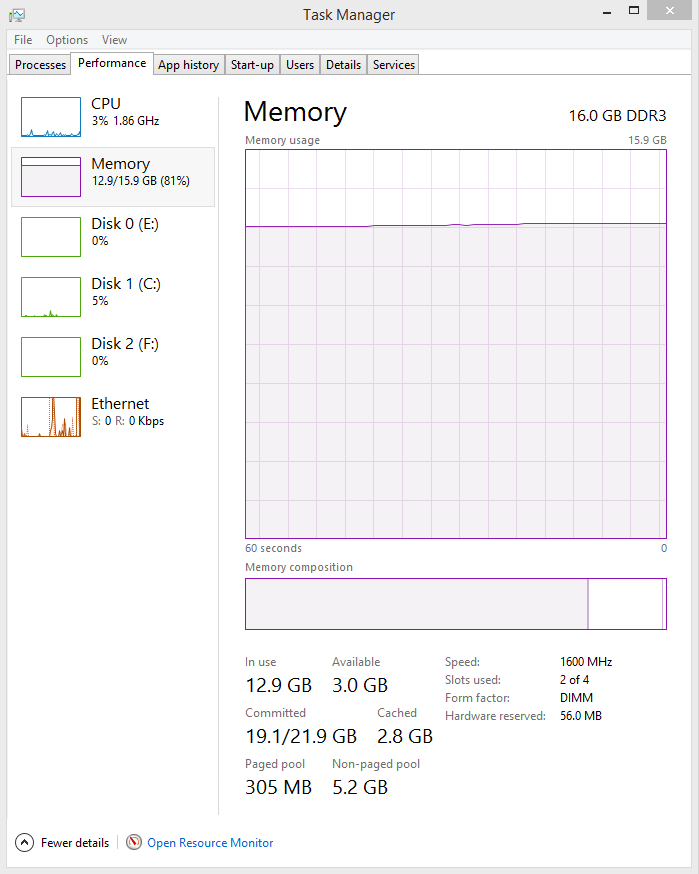Open the File menu
Viewport: 699px width, 874px height.
point(23,40)
